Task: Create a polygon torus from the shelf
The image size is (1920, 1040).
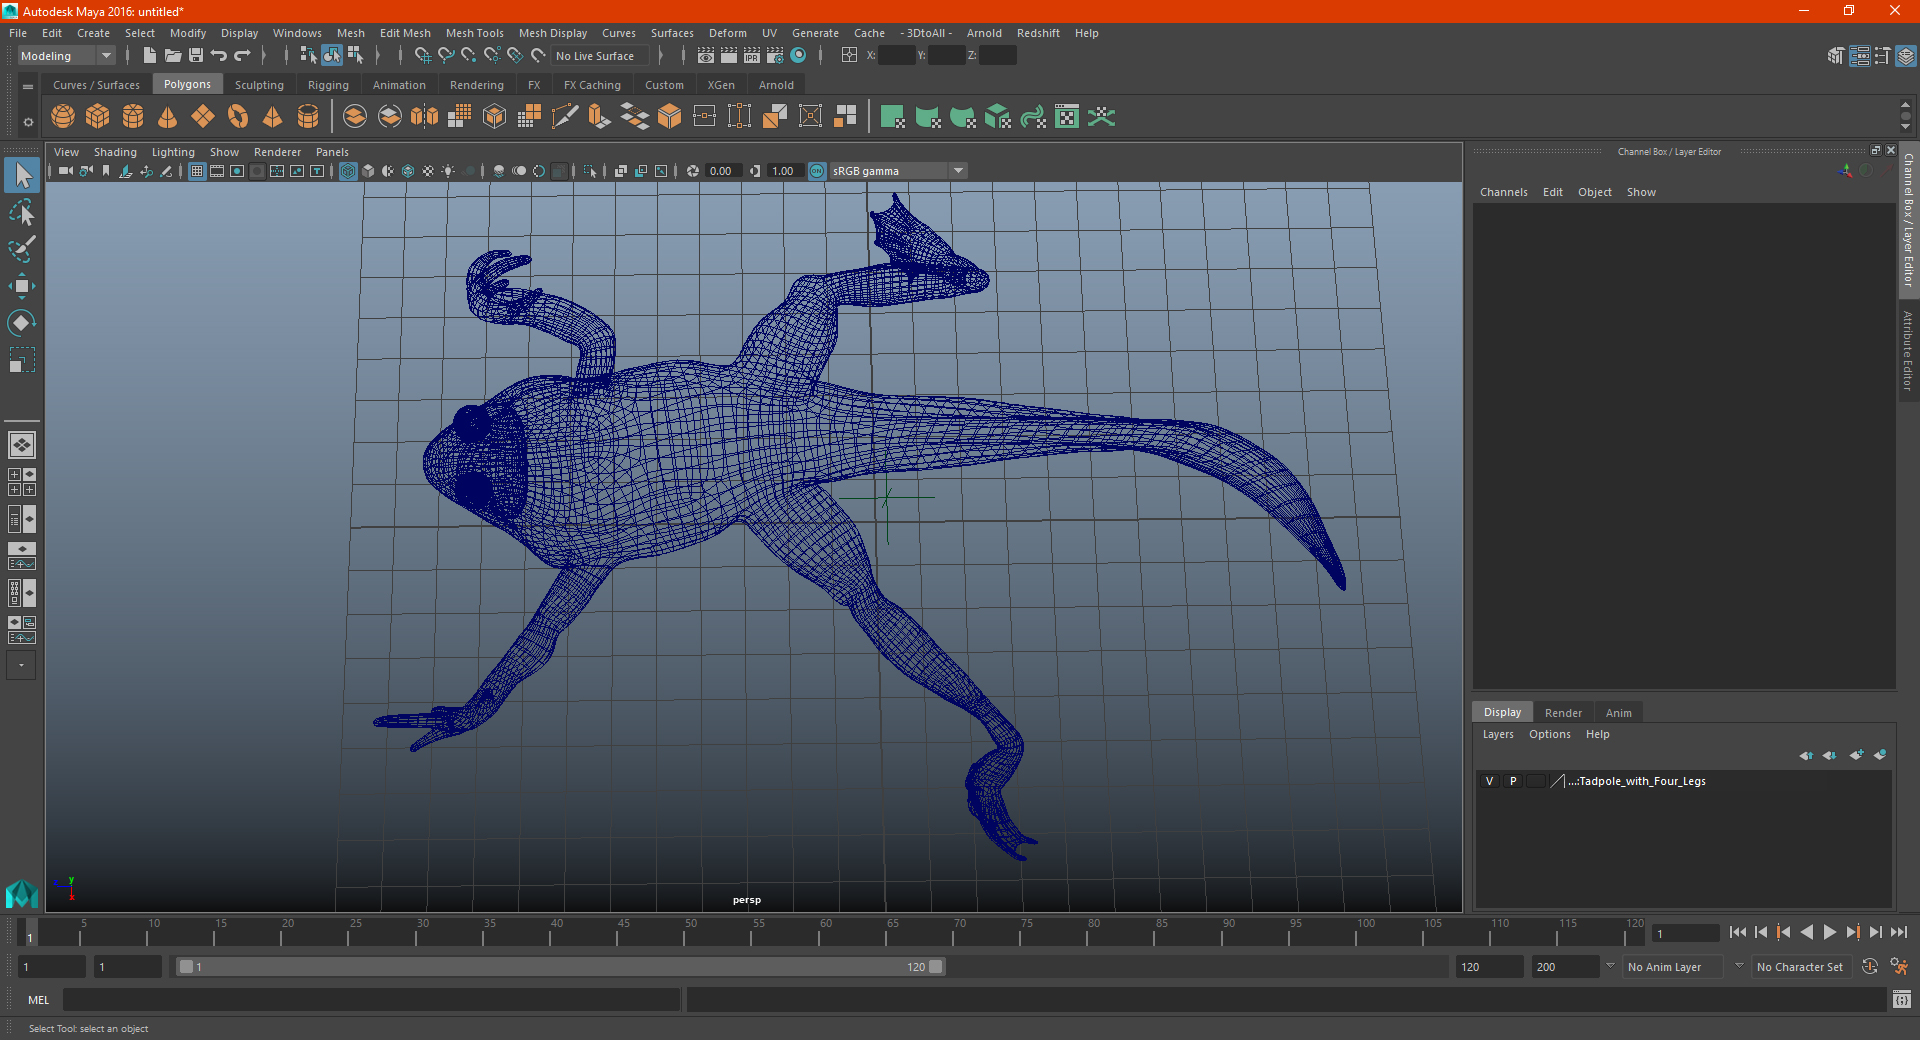Action: pos(238,117)
